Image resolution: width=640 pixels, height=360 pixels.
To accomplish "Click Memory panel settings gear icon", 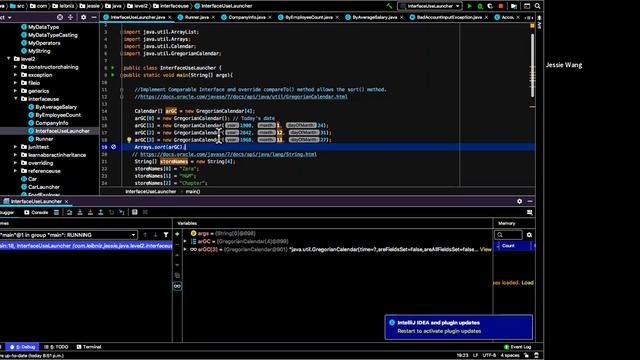I will pyautogui.click(x=529, y=235).
